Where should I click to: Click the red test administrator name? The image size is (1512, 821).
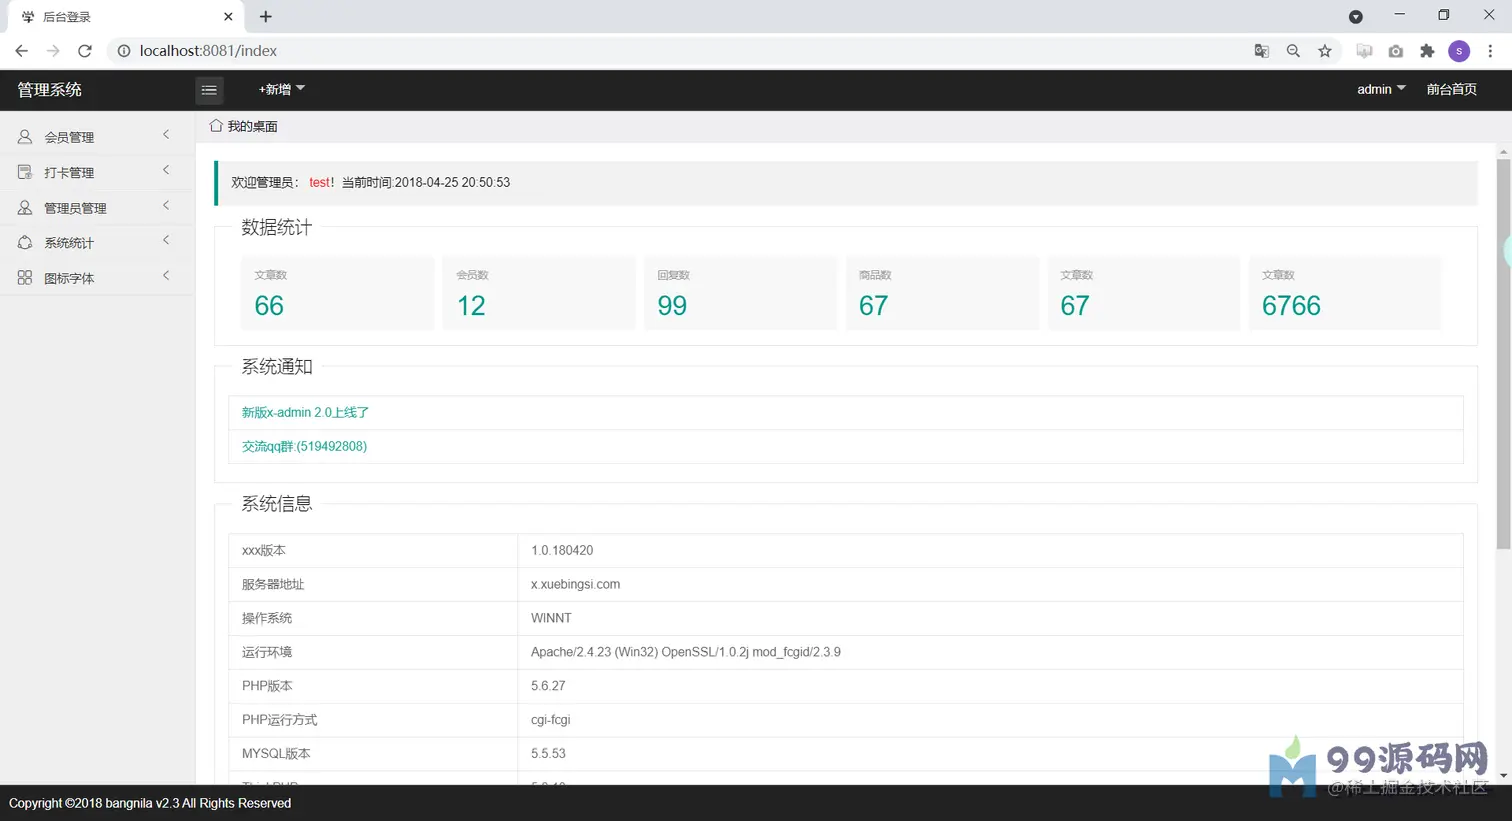319,182
